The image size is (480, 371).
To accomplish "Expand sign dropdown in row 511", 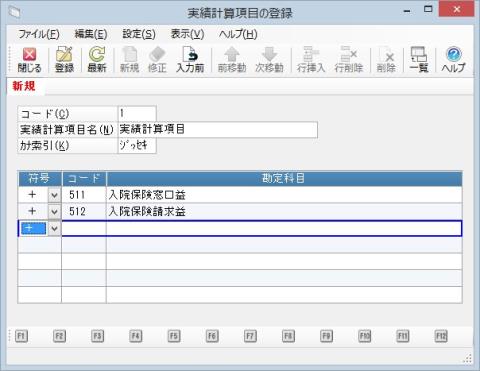I will 54,195.
